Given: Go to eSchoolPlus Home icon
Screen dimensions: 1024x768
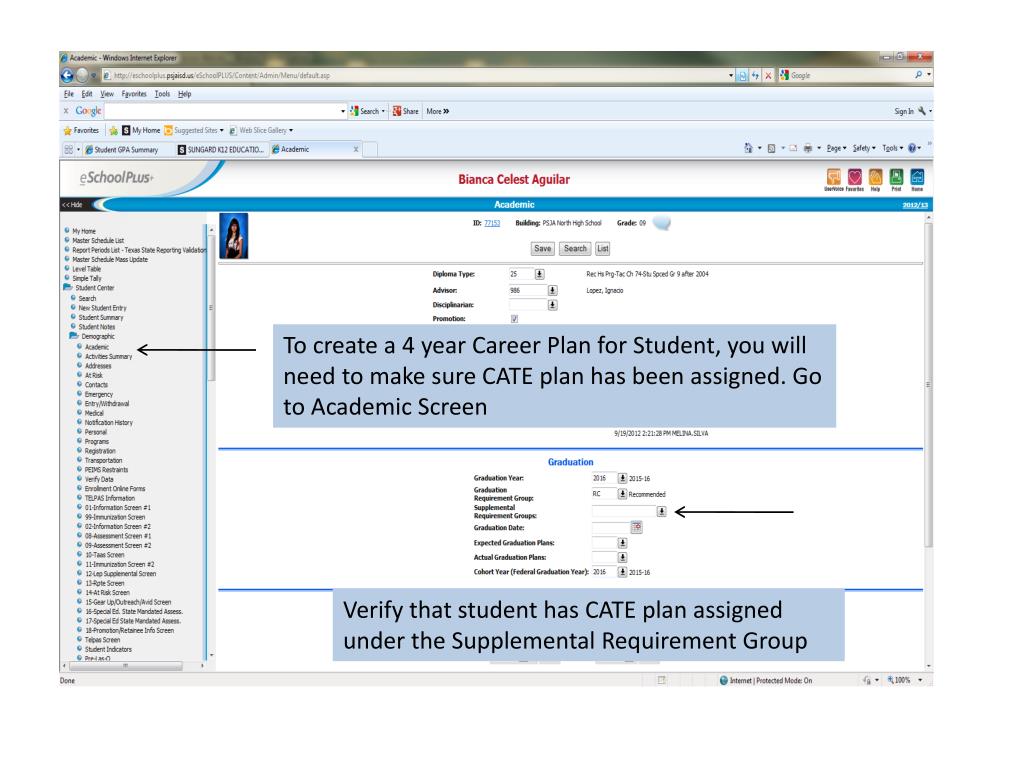Looking at the screenshot, I should (918, 177).
